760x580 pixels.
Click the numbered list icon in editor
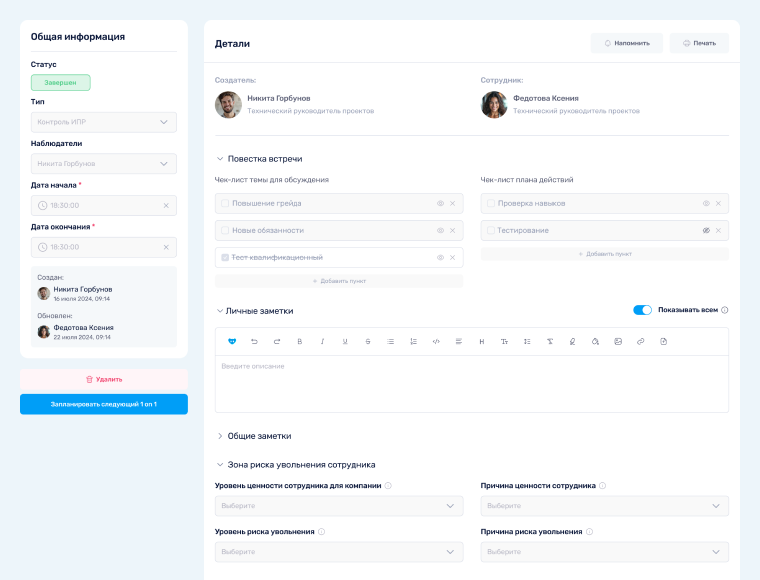point(414,341)
